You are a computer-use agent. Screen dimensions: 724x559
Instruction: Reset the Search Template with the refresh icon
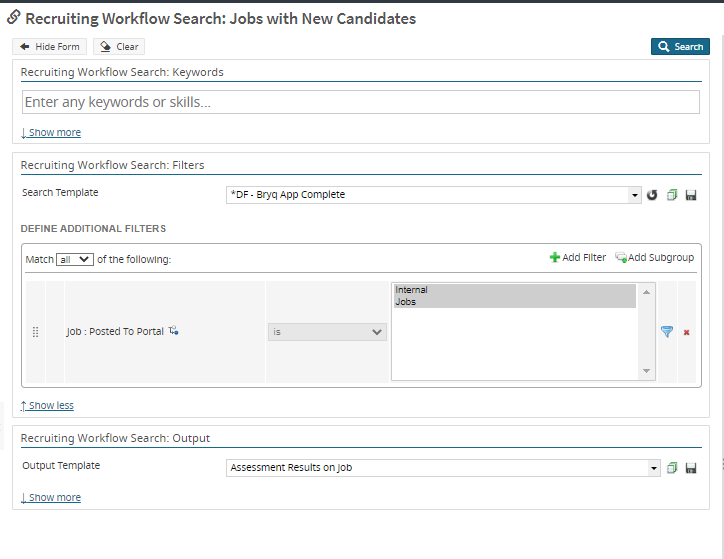pyautogui.click(x=652, y=195)
